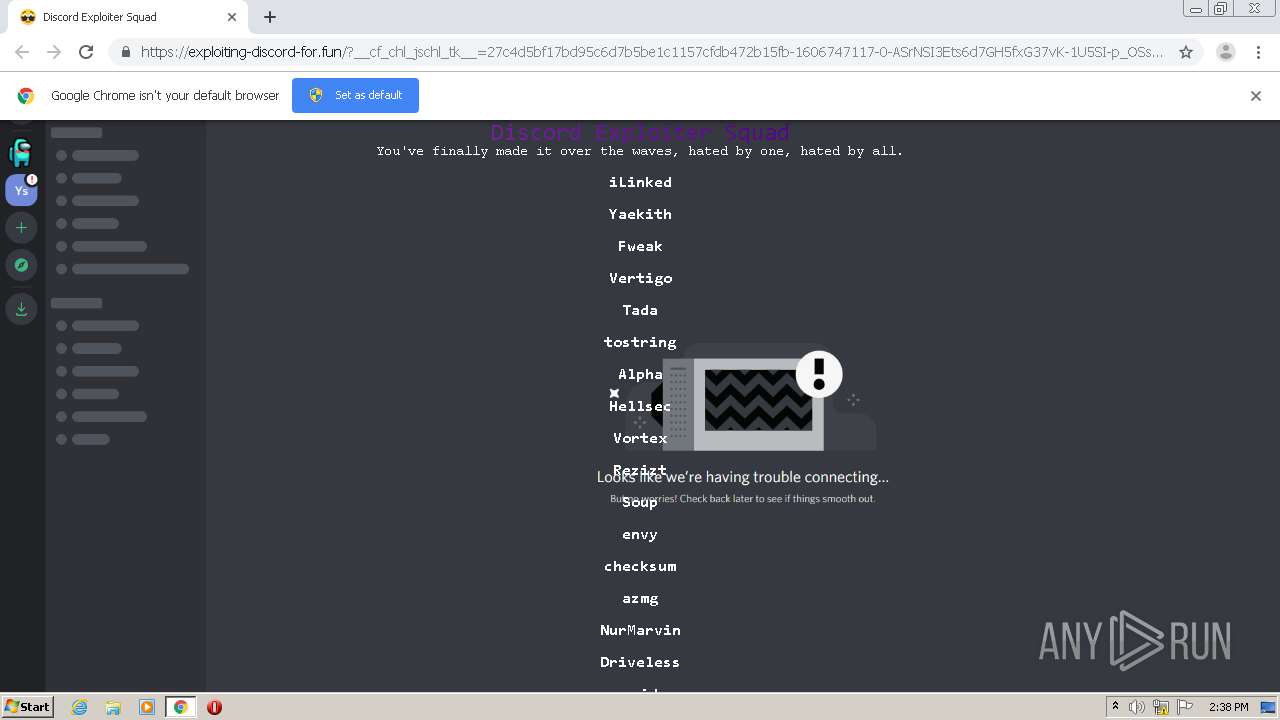Switch to Chrome taskbar button
The image size is (1280, 720).
(180, 707)
